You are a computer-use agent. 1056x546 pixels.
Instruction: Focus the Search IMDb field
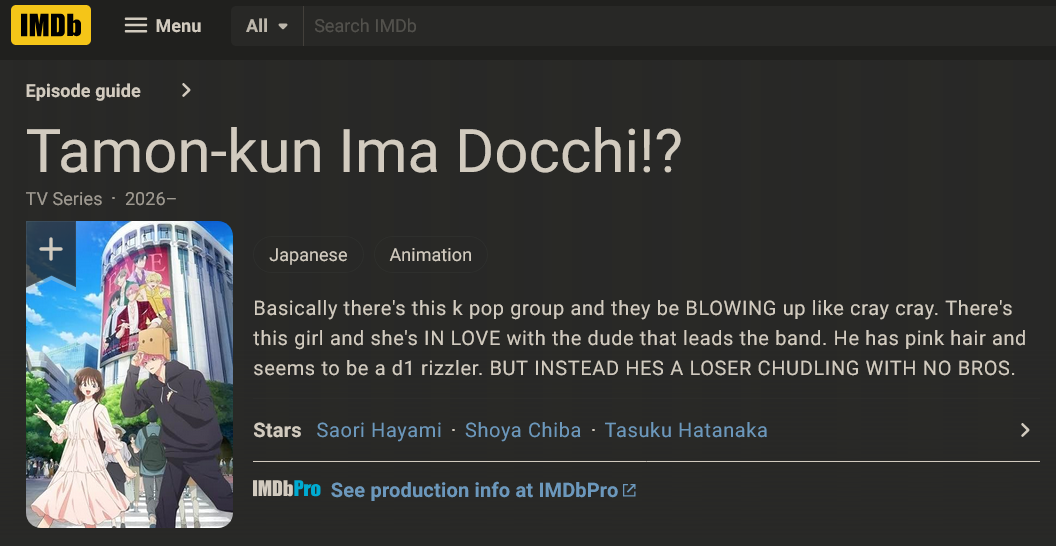[680, 26]
